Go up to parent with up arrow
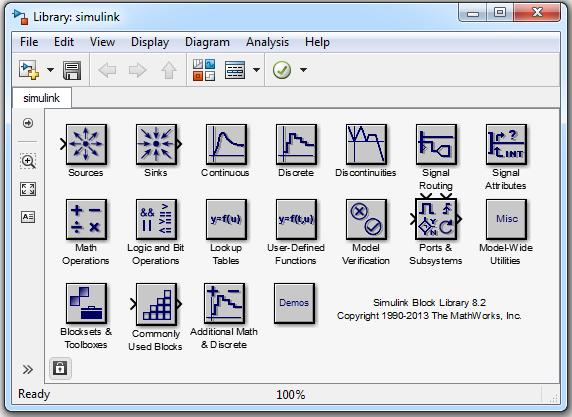572x417 pixels. click(x=169, y=70)
